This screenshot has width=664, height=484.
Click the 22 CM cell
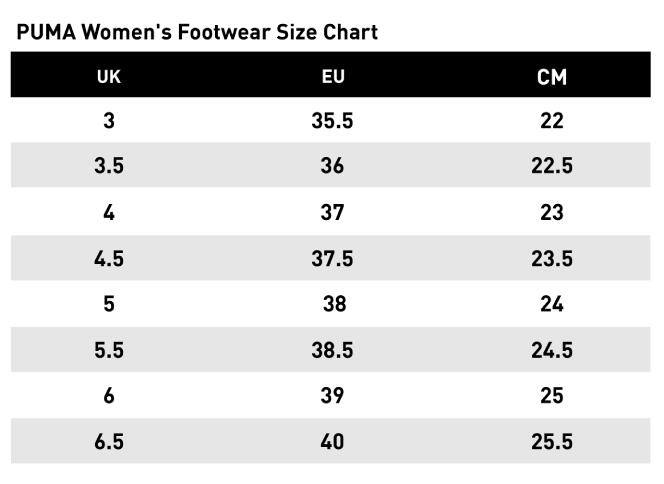point(552,121)
